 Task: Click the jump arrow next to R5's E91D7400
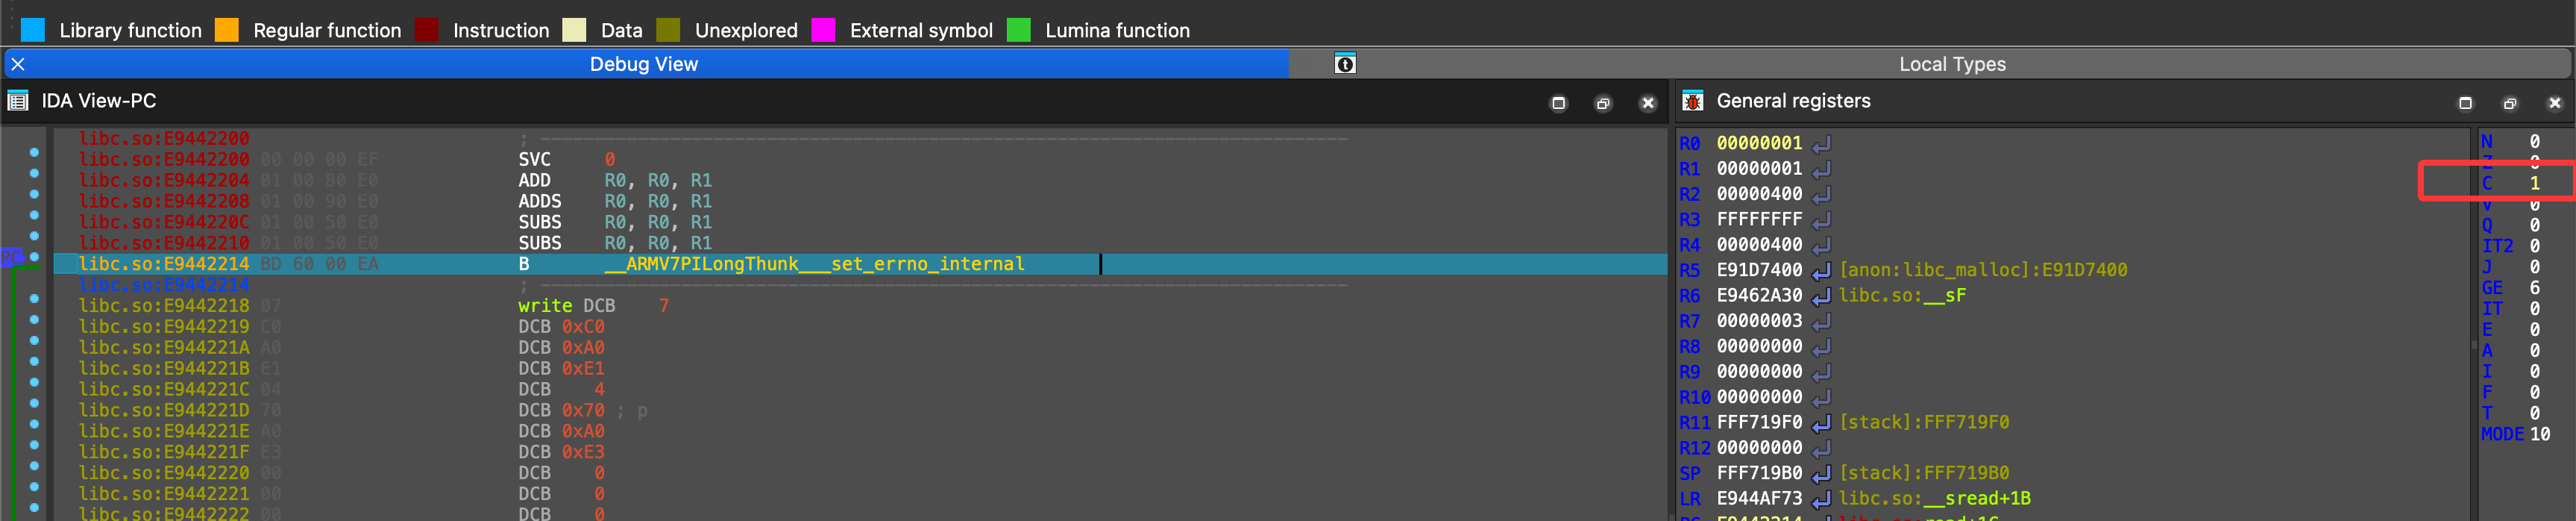(x=1821, y=271)
